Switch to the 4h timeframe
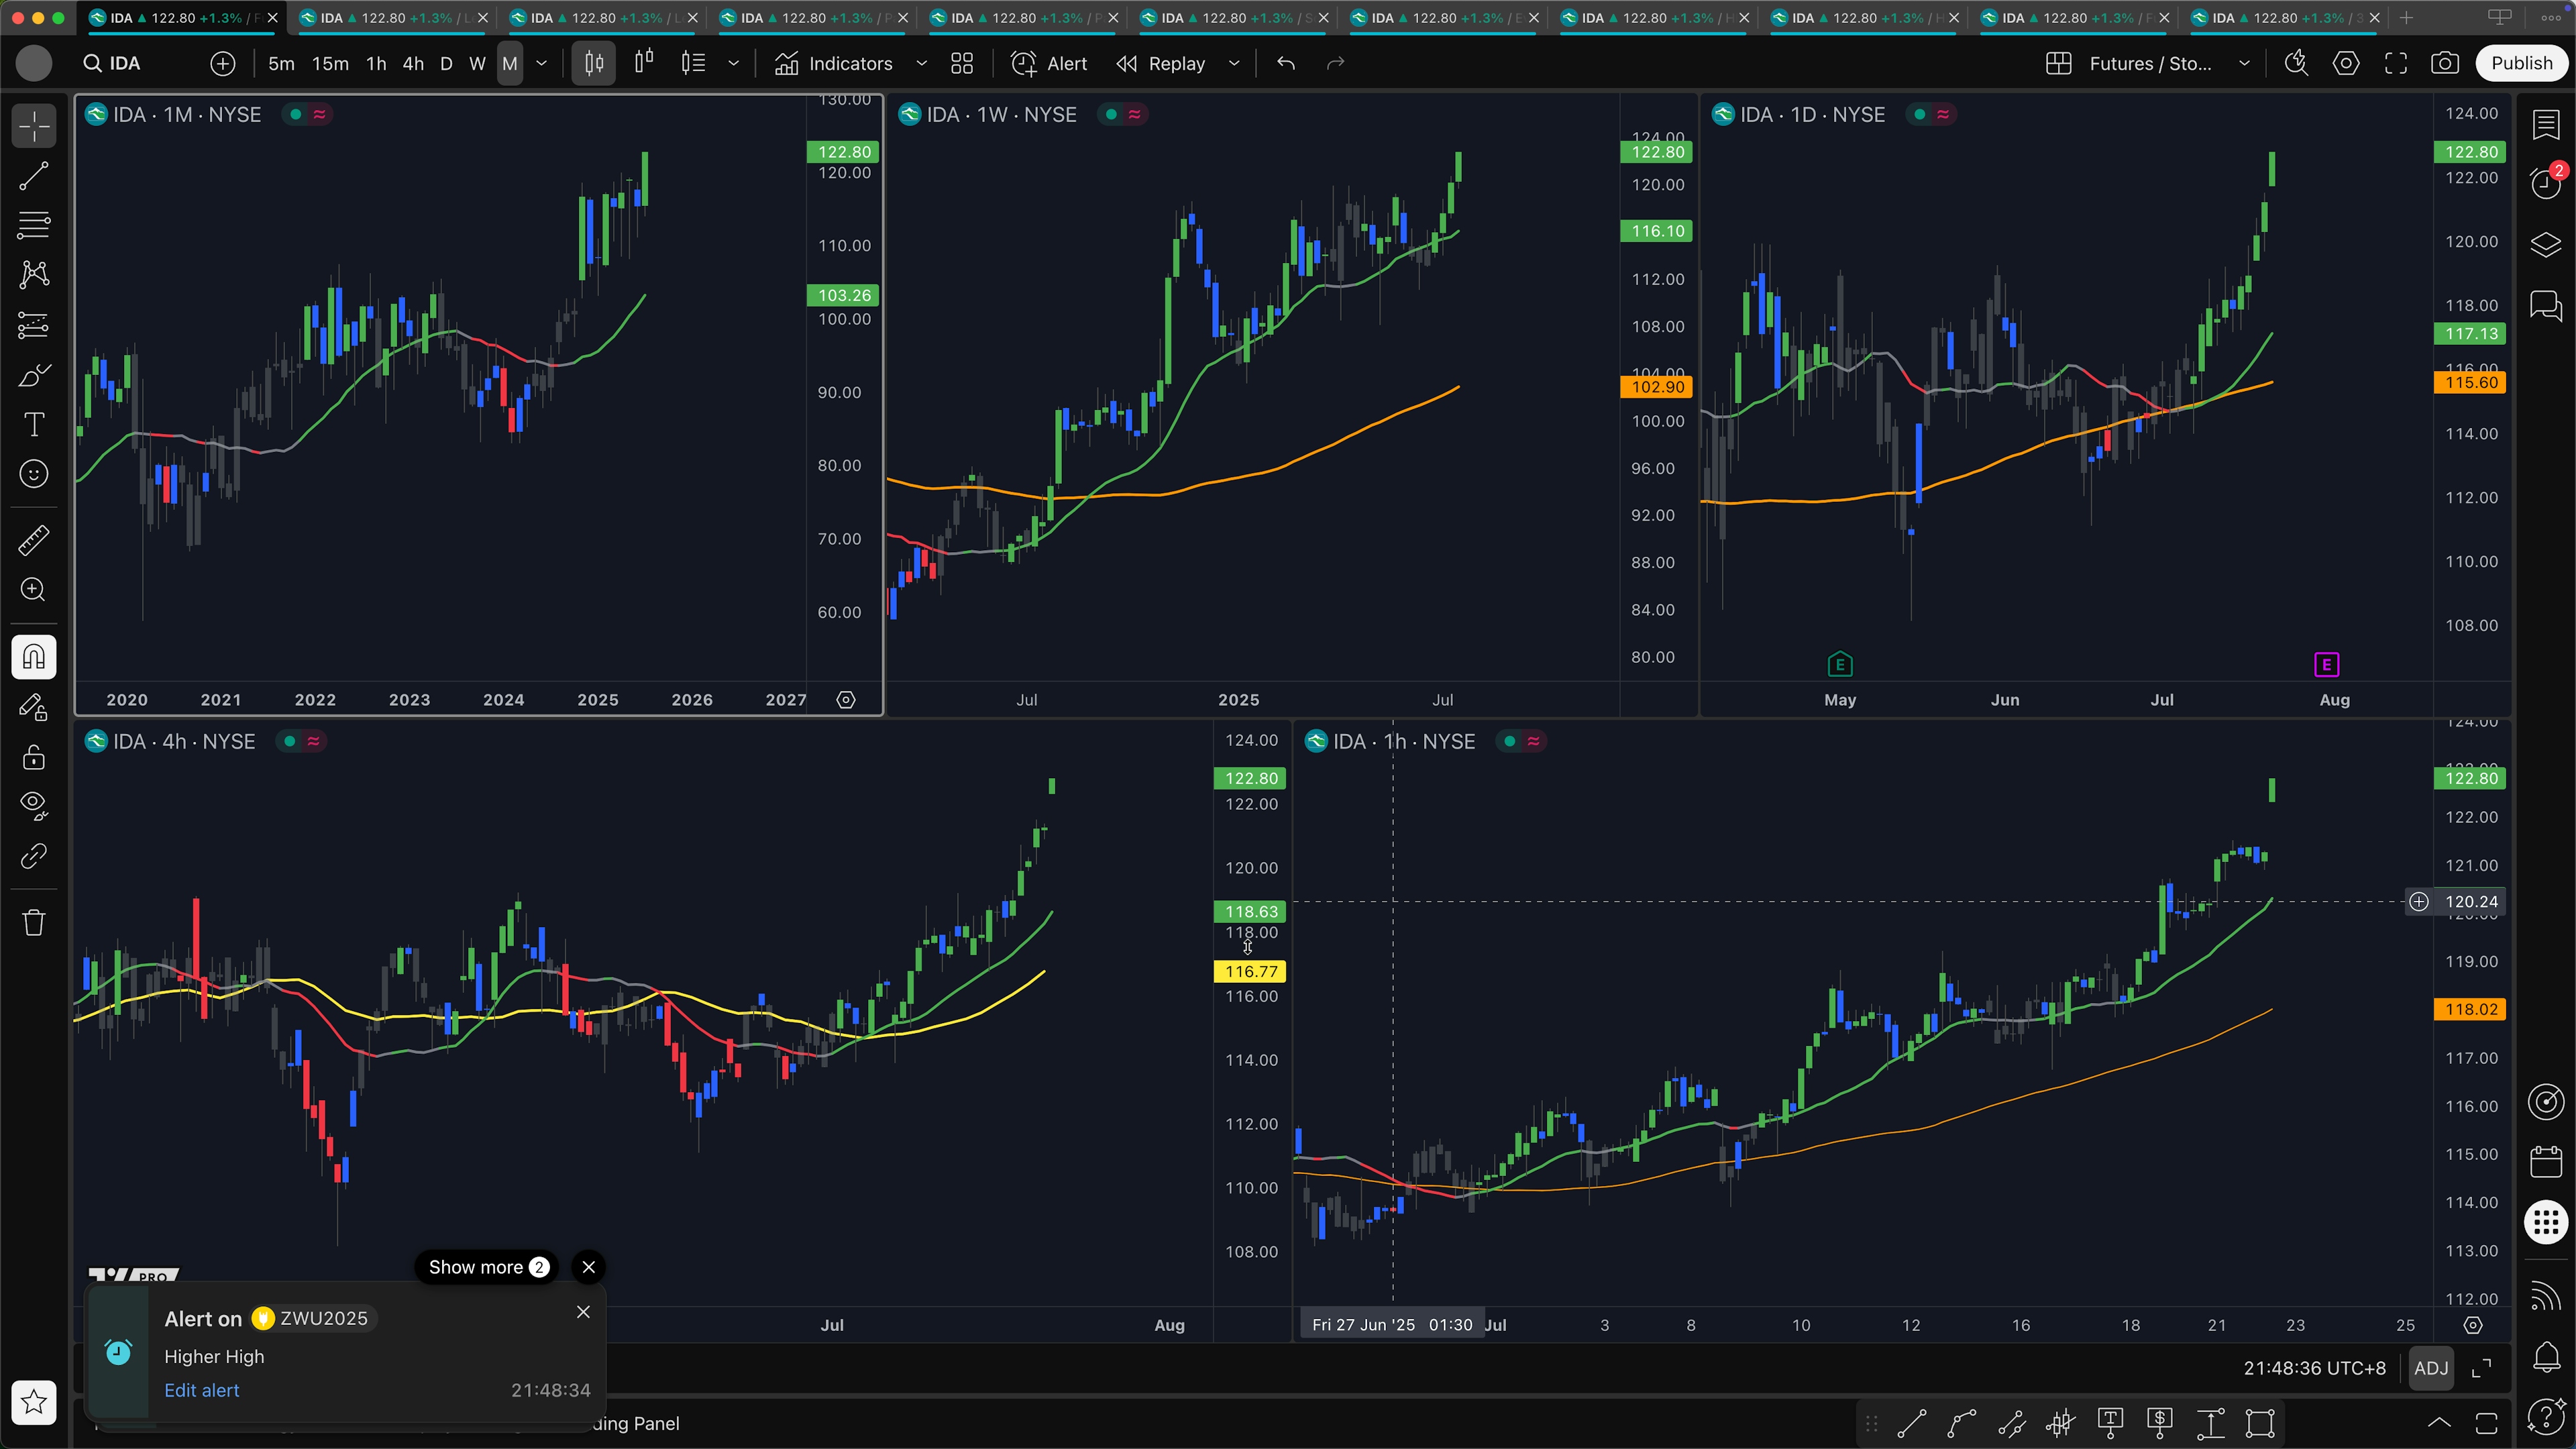The width and height of the screenshot is (2576, 1449). coord(413,63)
